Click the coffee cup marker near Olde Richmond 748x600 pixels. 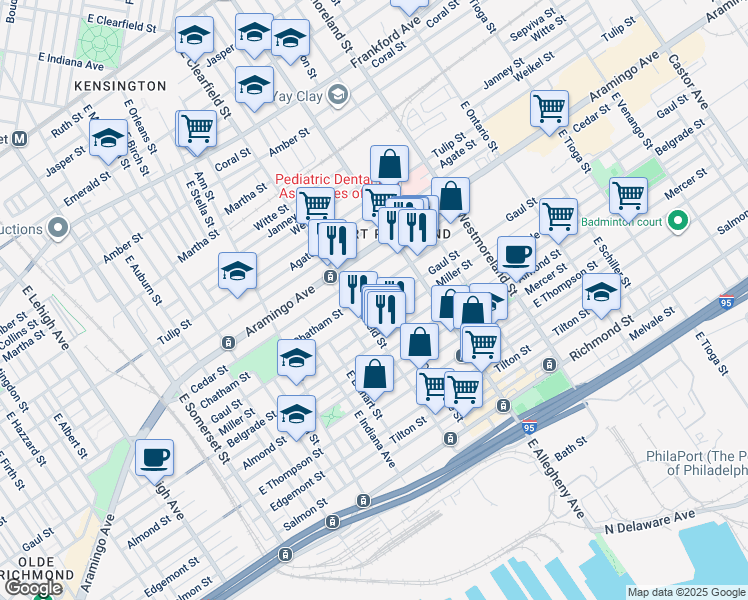(155, 459)
